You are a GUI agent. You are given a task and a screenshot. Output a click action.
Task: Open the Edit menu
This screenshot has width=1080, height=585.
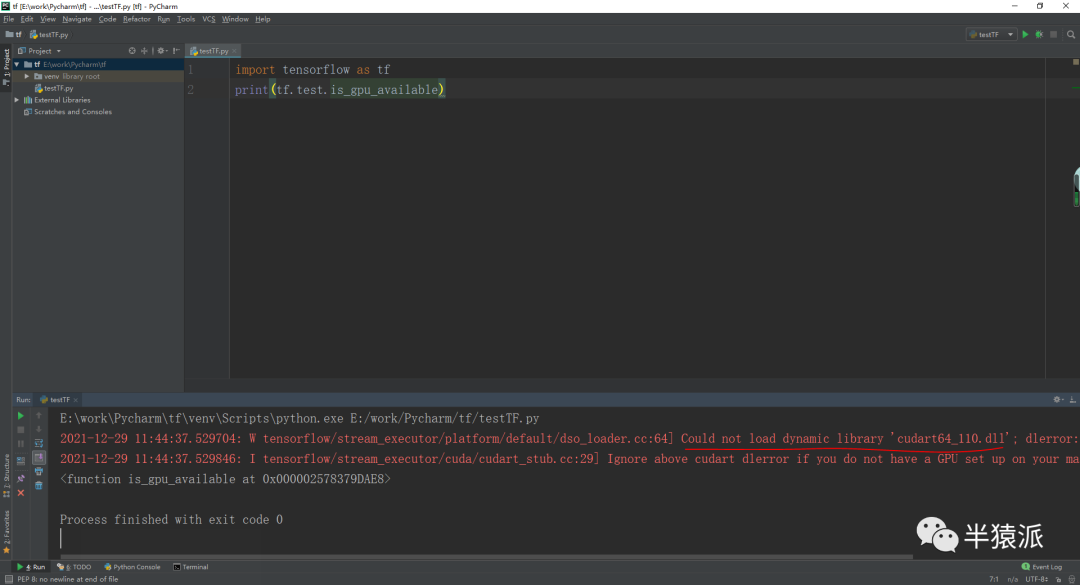(x=27, y=19)
